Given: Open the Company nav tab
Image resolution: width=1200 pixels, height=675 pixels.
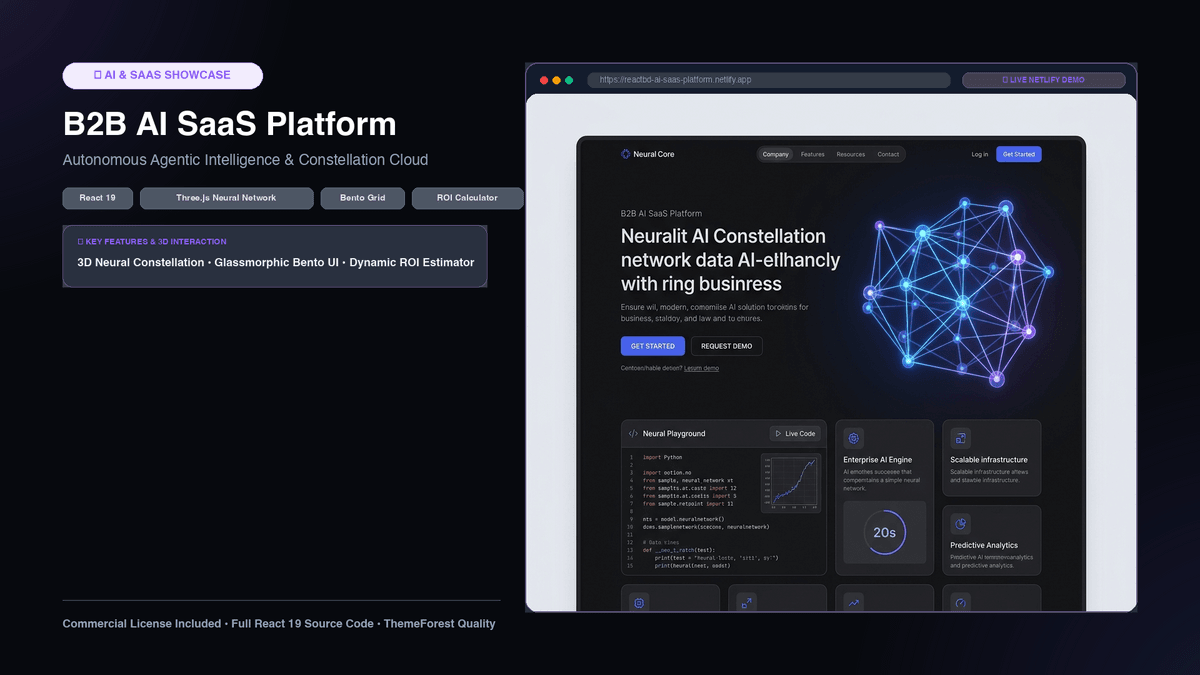Looking at the screenshot, I should coord(776,154).
